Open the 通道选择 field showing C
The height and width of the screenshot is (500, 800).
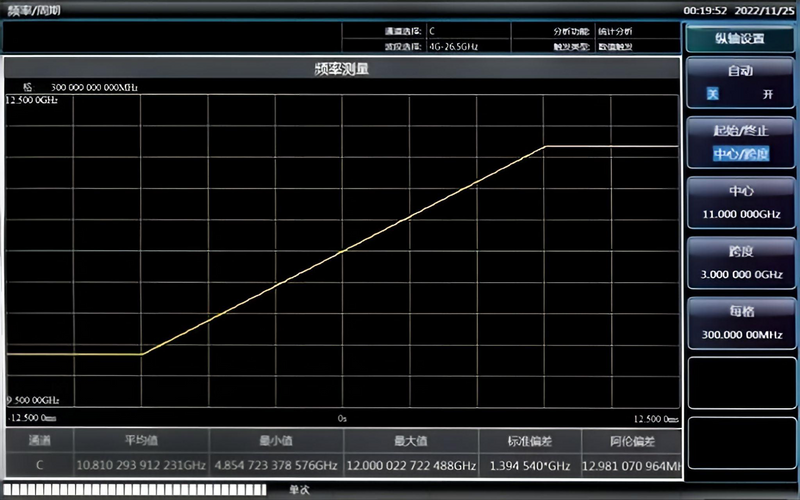tap(468, 31)
